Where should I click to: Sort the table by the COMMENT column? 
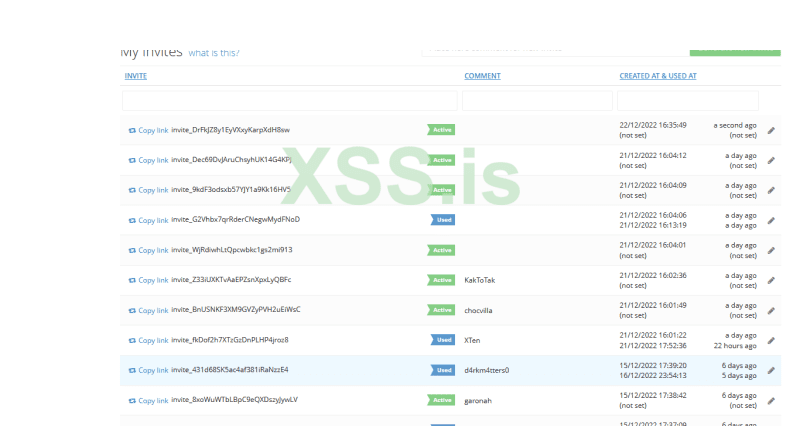pyautogui.click(x=482, y=76)
